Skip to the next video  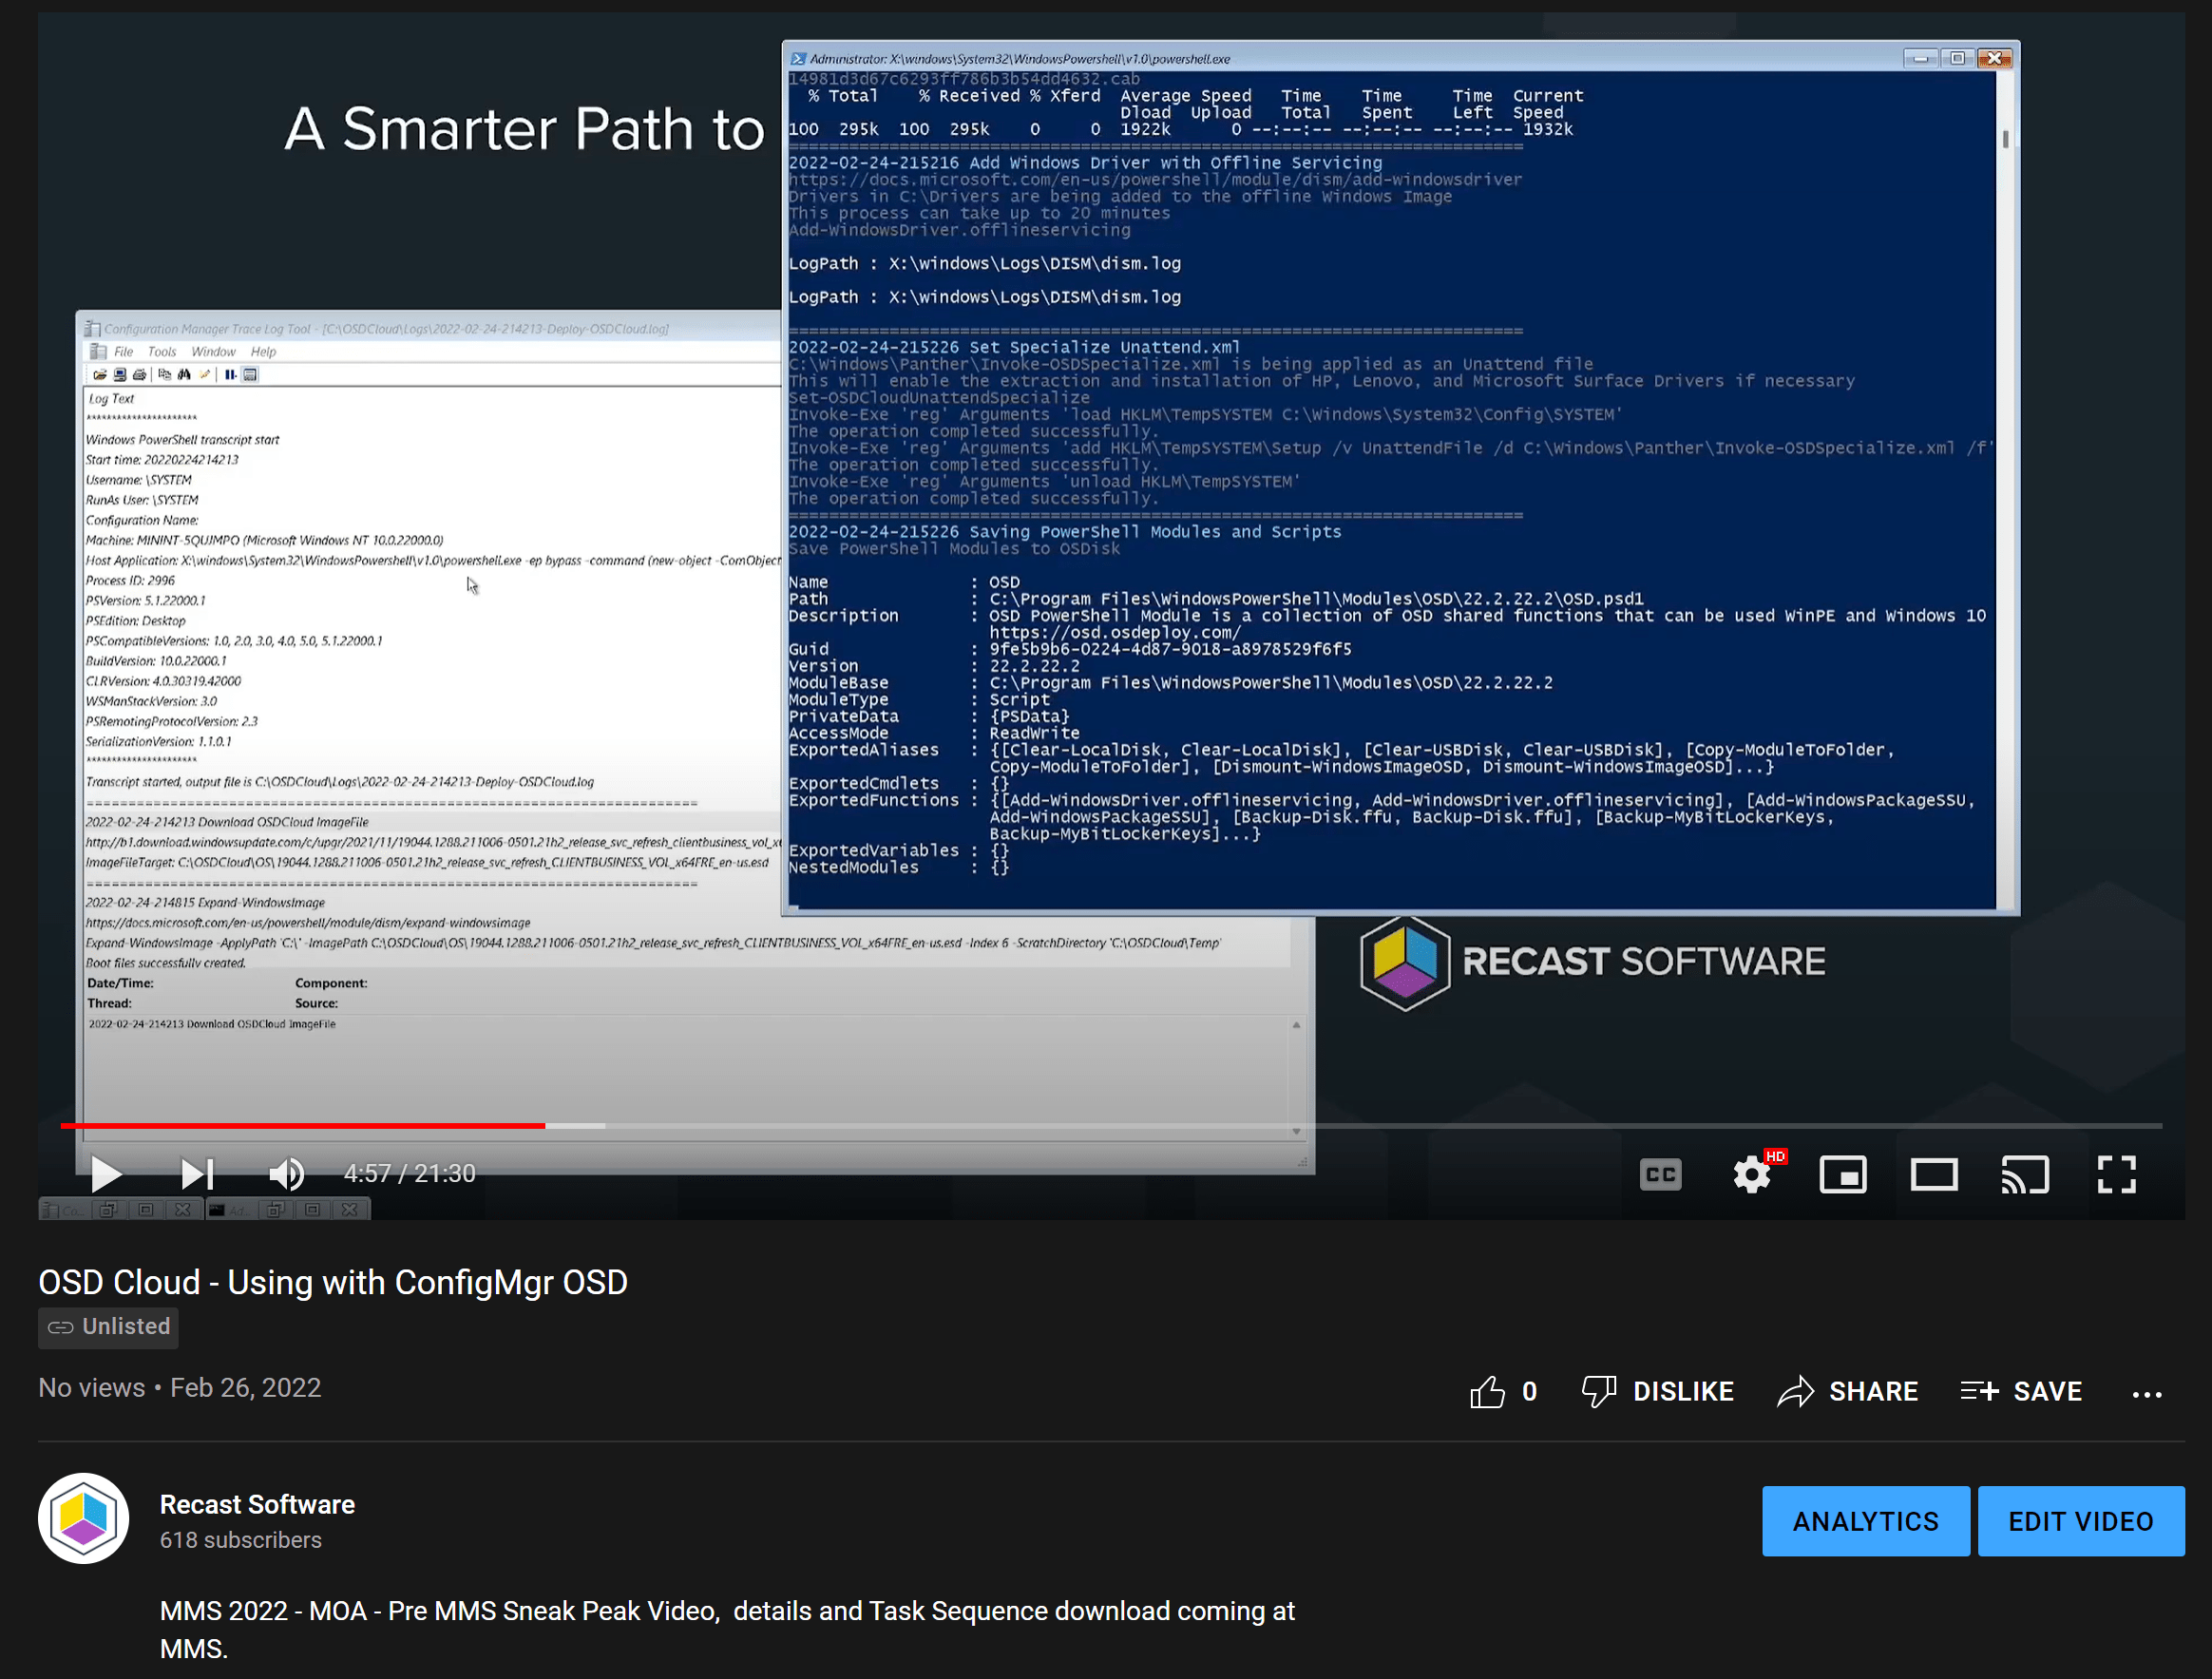(197, 1174)
